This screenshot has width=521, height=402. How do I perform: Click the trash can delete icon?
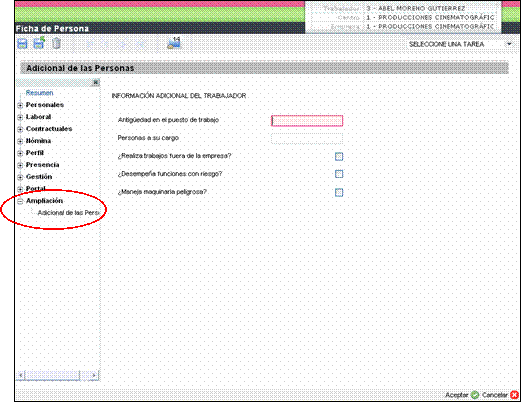56,43
